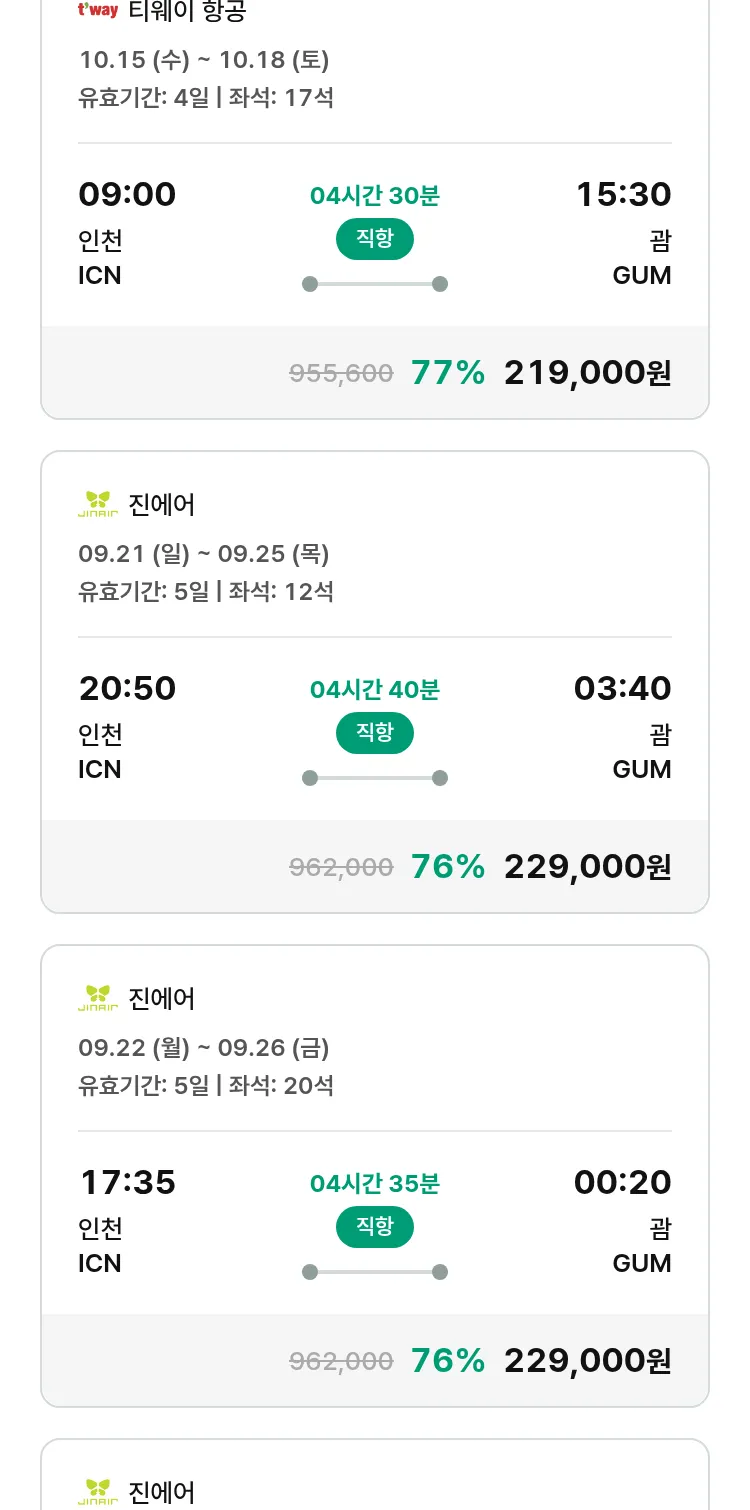
Task: Click Jin Air logo on 09.22 flight
Action: pos(98,998)
